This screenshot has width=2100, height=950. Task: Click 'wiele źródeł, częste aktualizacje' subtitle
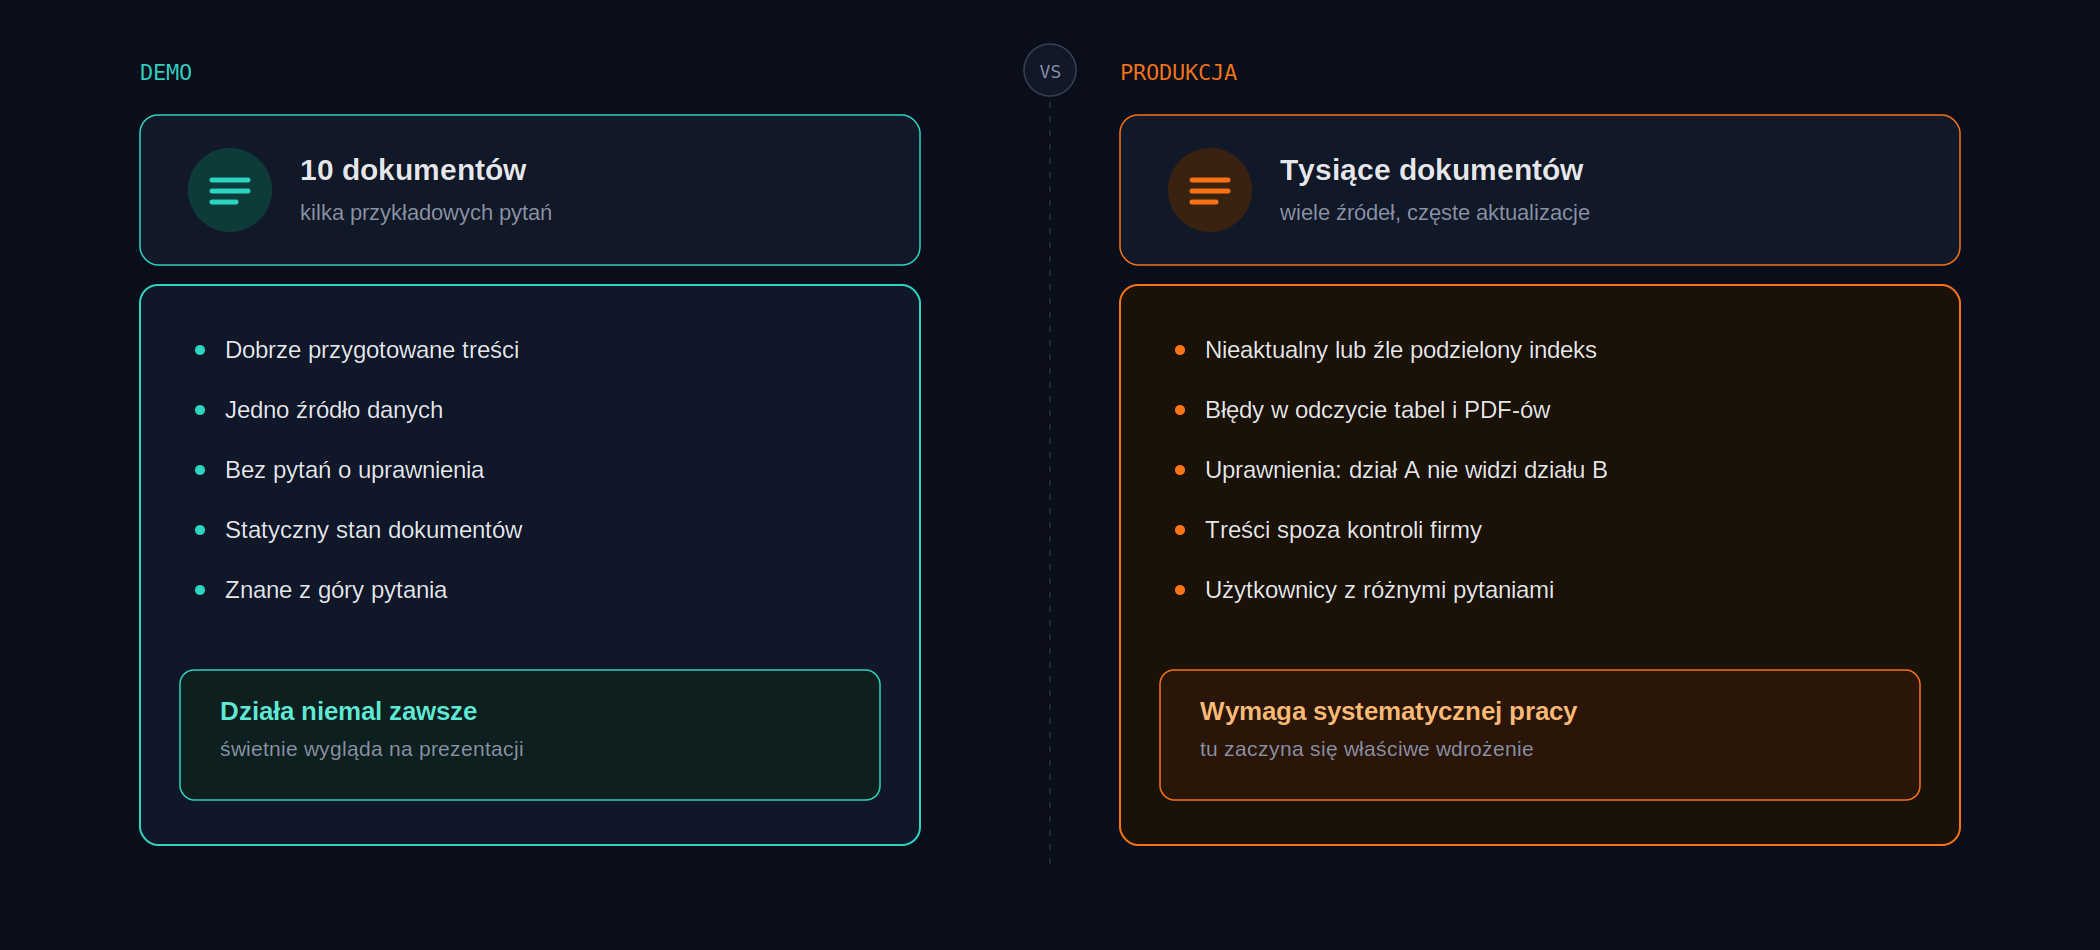click(x=1435, y=213)
